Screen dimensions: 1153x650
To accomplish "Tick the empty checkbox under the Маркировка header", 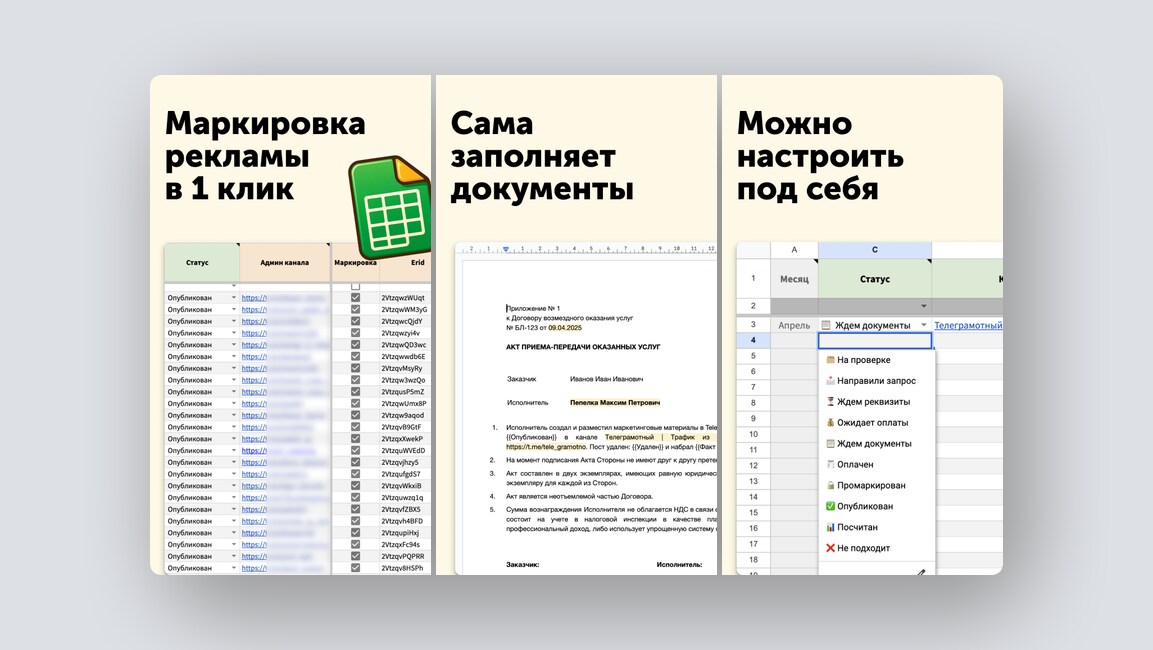I will coord(355,286).
